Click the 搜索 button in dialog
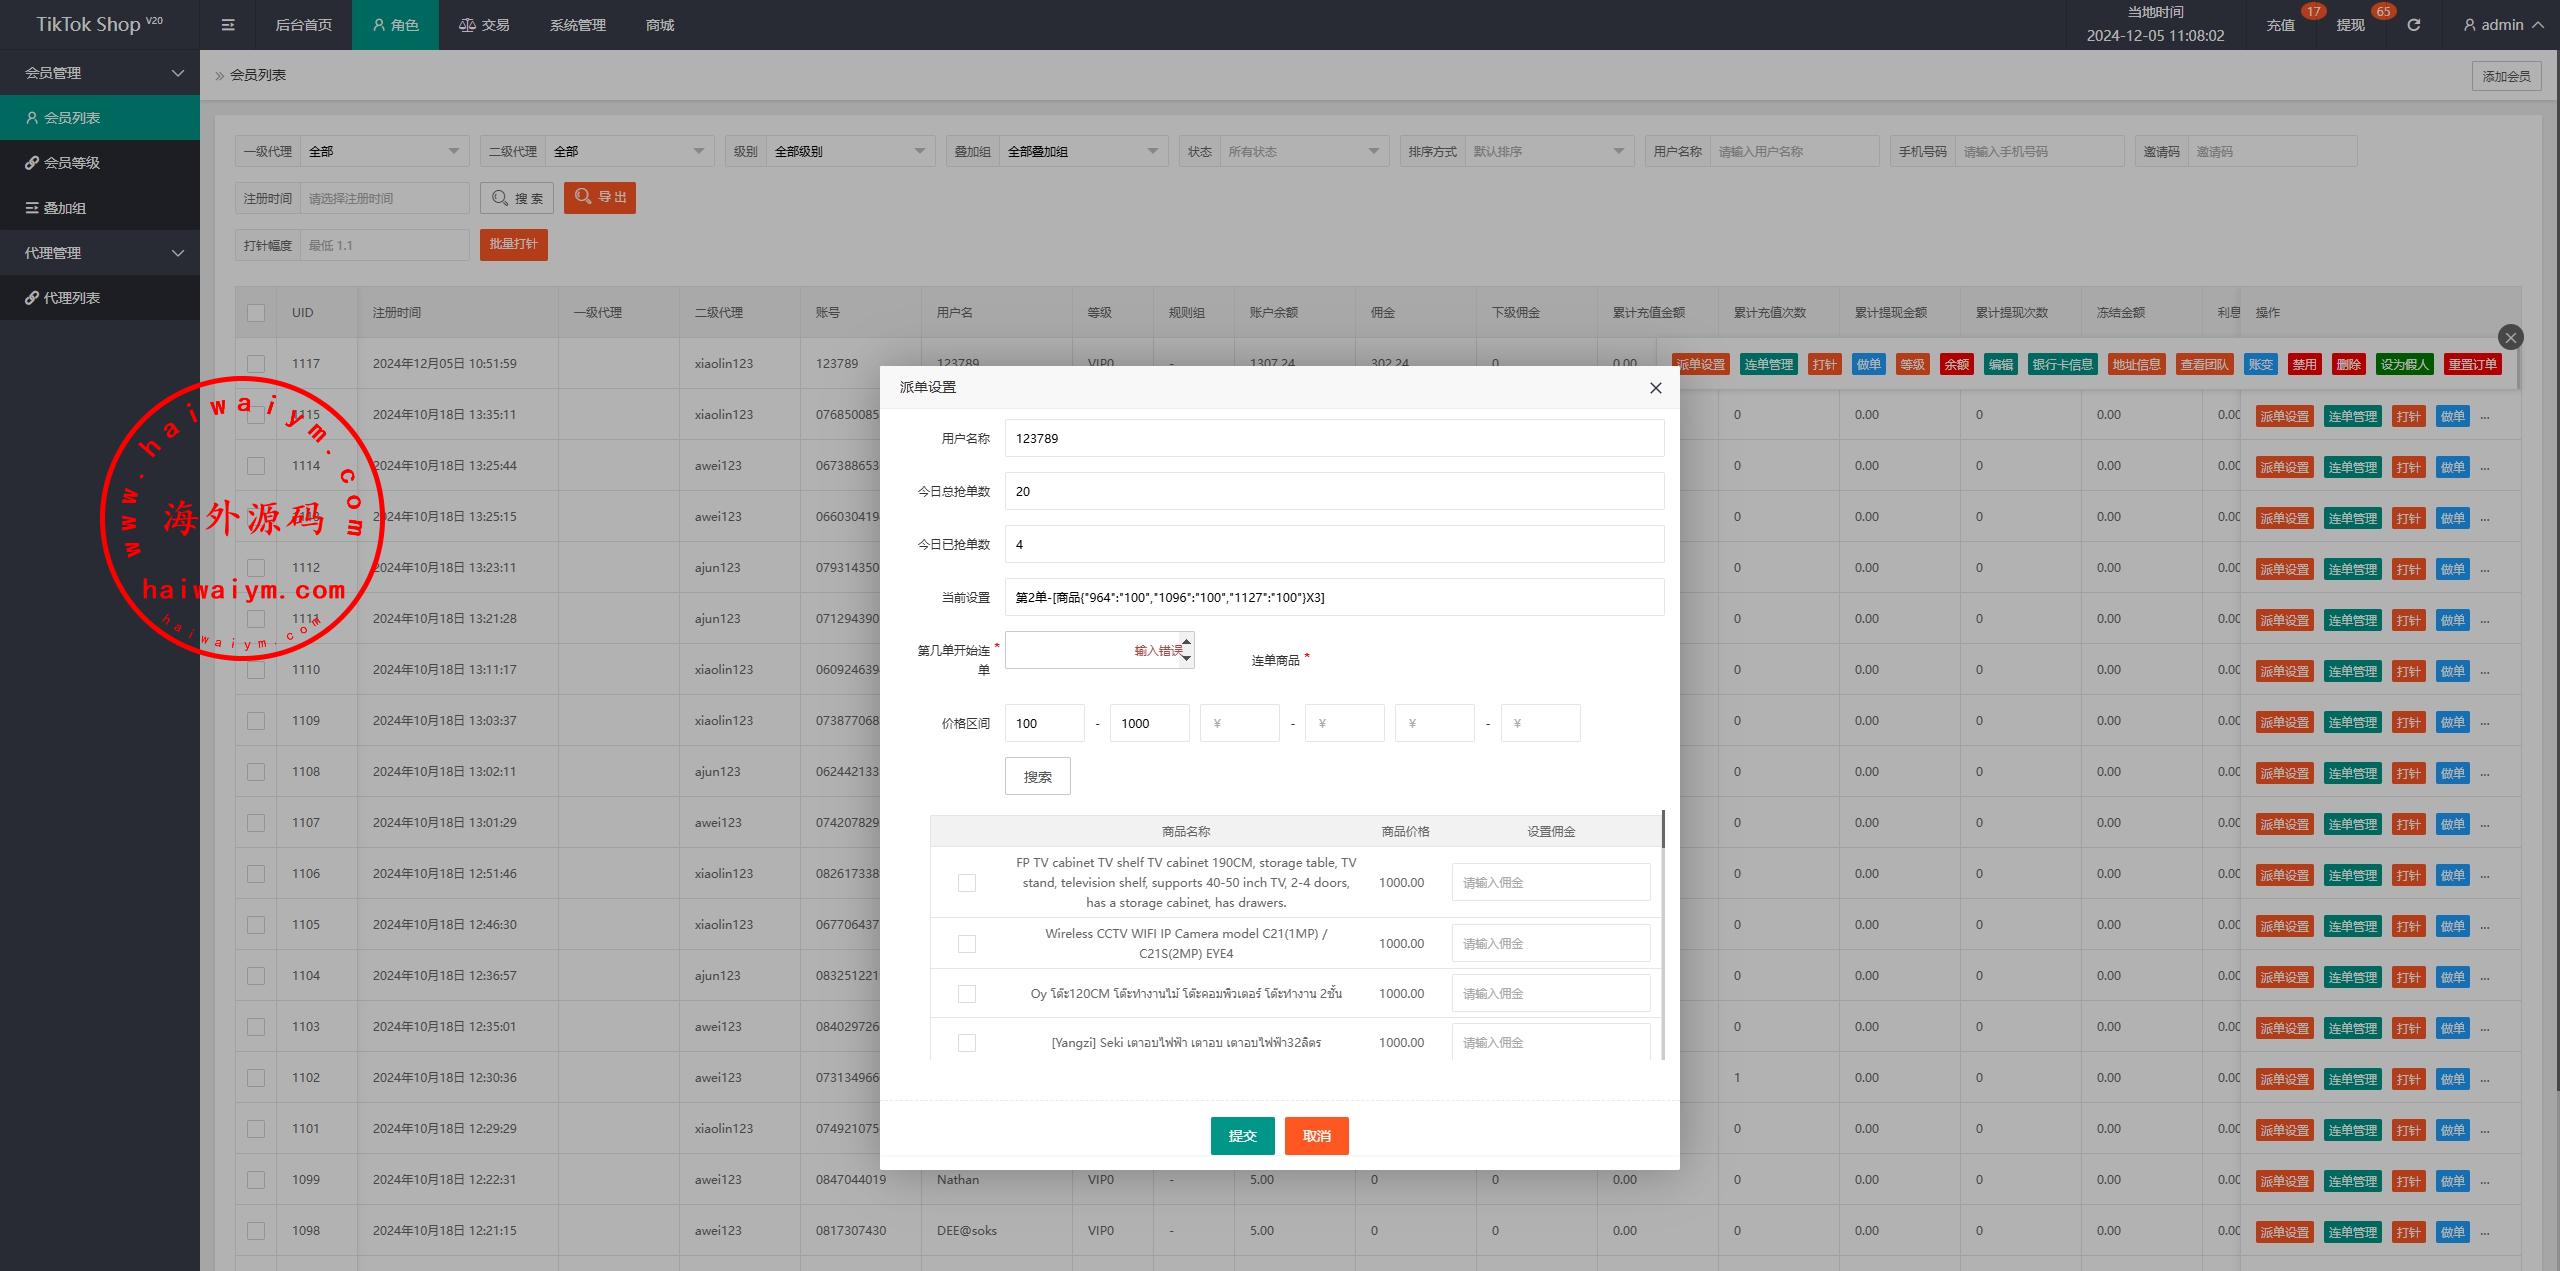 pos(1037,777)
